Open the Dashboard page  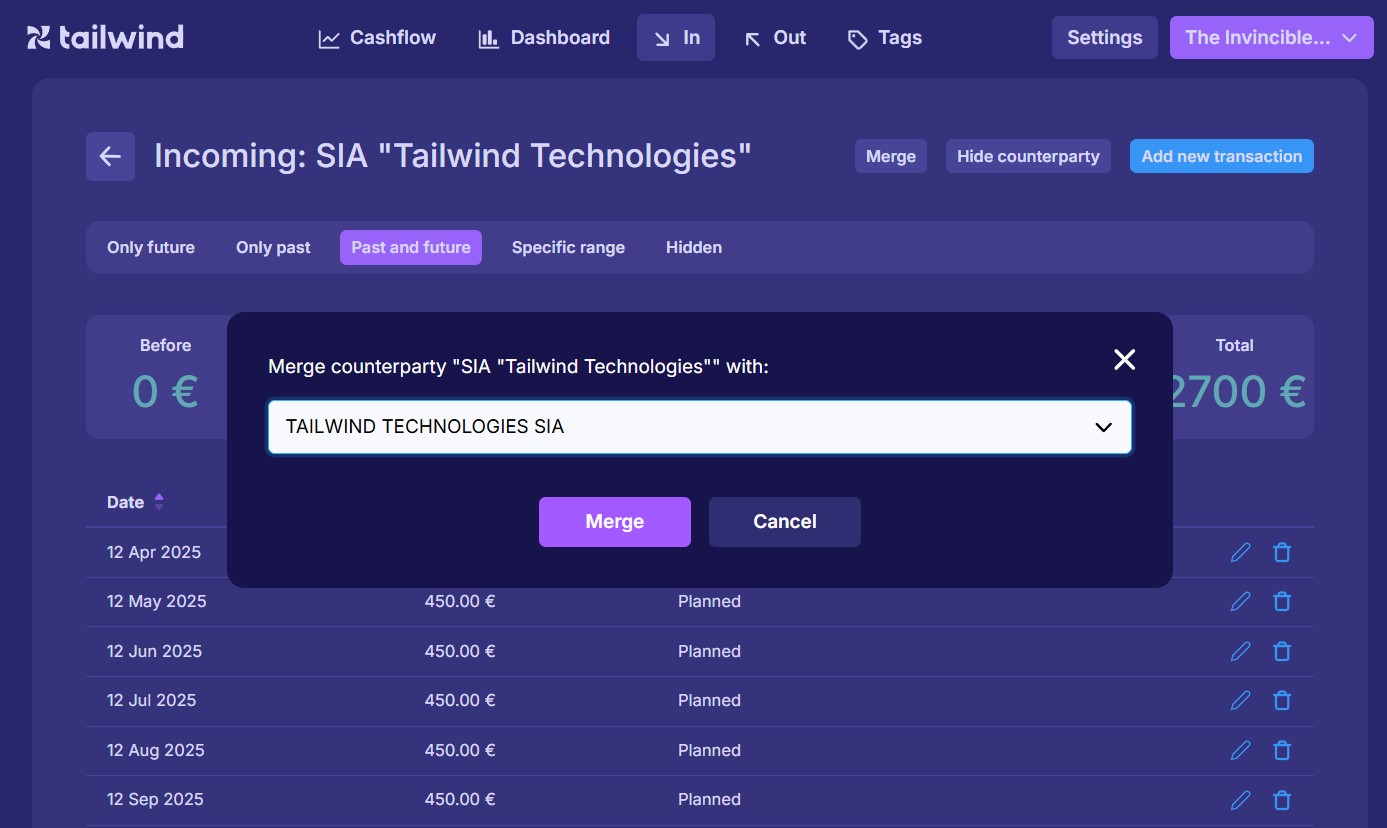pos(544,38)
